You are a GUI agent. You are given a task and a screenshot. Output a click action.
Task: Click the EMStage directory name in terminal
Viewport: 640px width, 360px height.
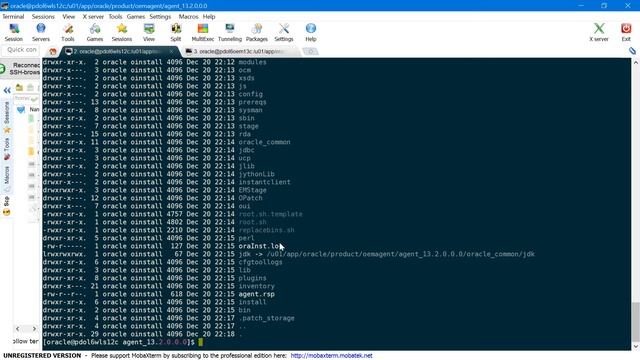pyautogui.click(x=253, y=190)
